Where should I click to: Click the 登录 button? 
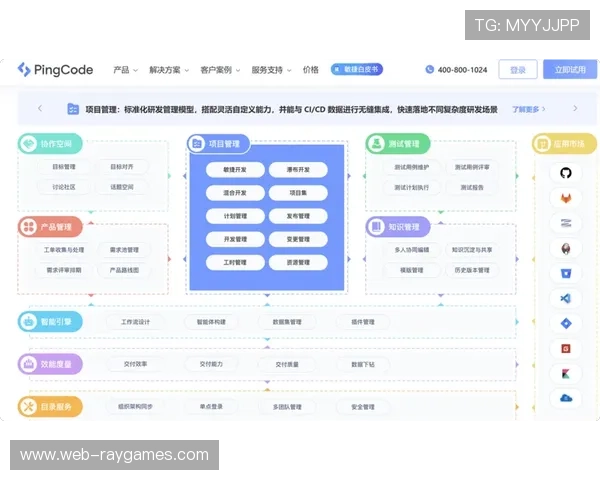518,70
